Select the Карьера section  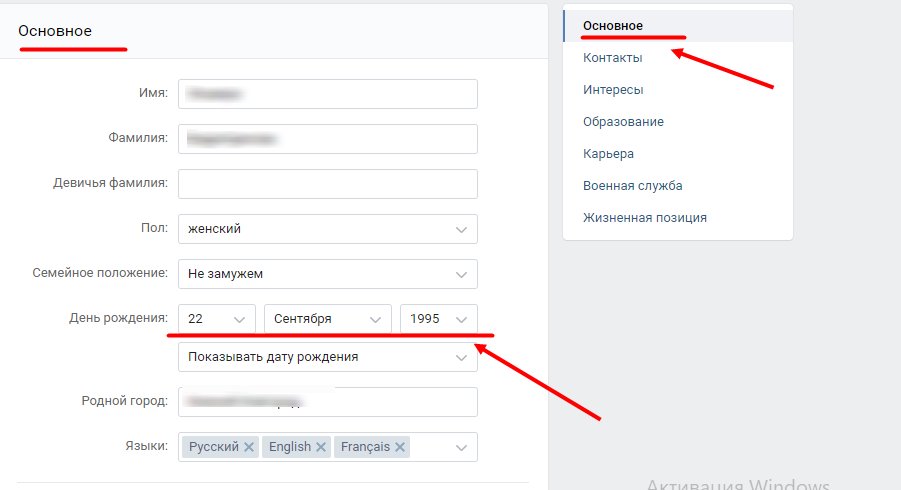[x=608, y=154]
